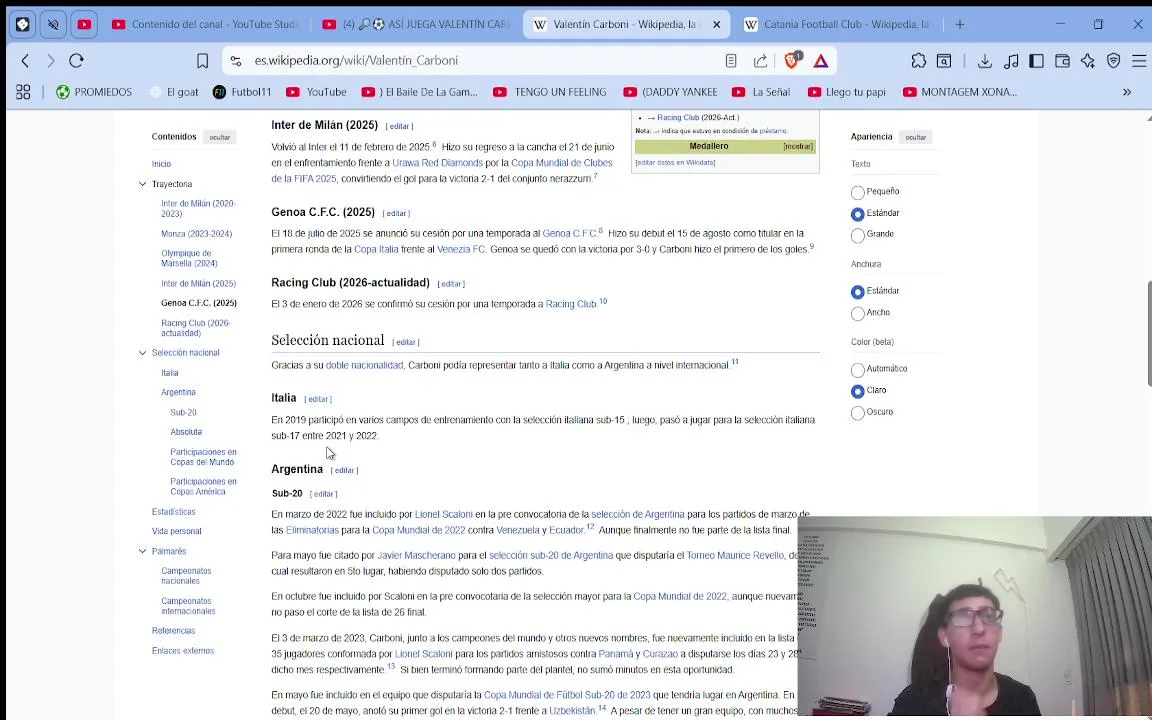This screenshot has width=1152, height=720.
Task: Close the Valentín Carboni tab
Action: point(716,24)
